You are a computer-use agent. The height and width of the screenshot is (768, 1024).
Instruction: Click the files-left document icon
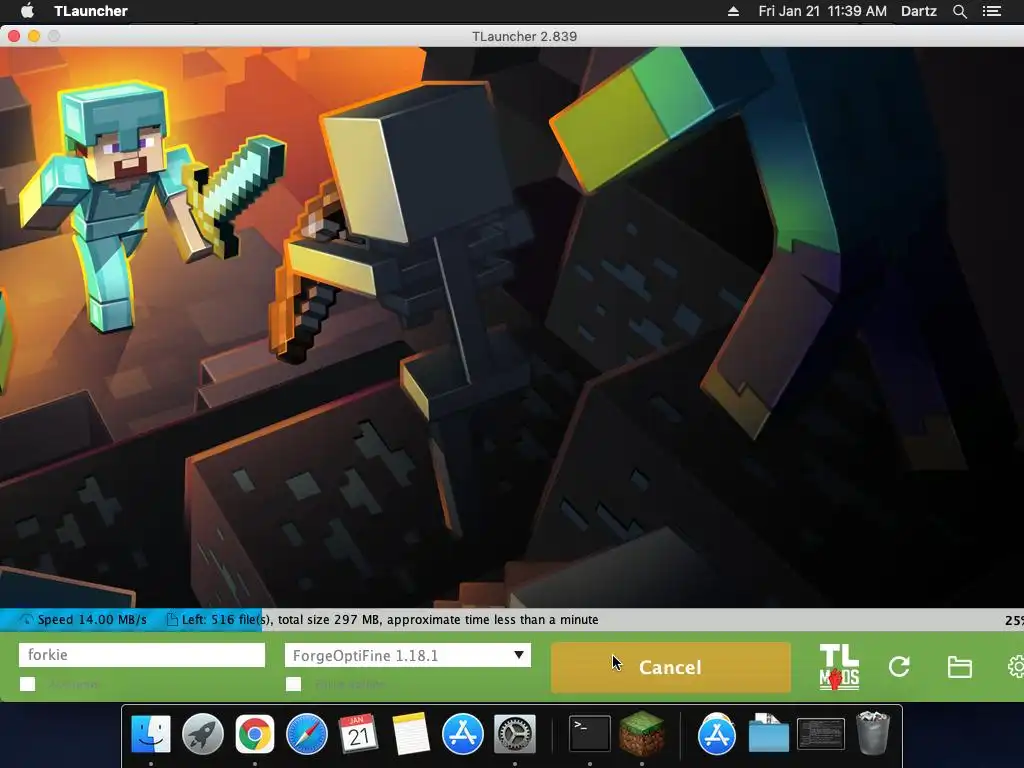click(x=172, y=620)
